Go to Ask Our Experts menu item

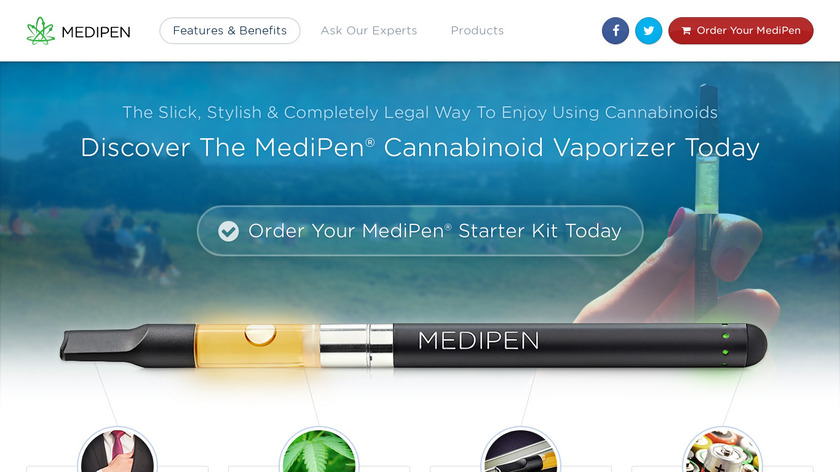click(369, 31)
